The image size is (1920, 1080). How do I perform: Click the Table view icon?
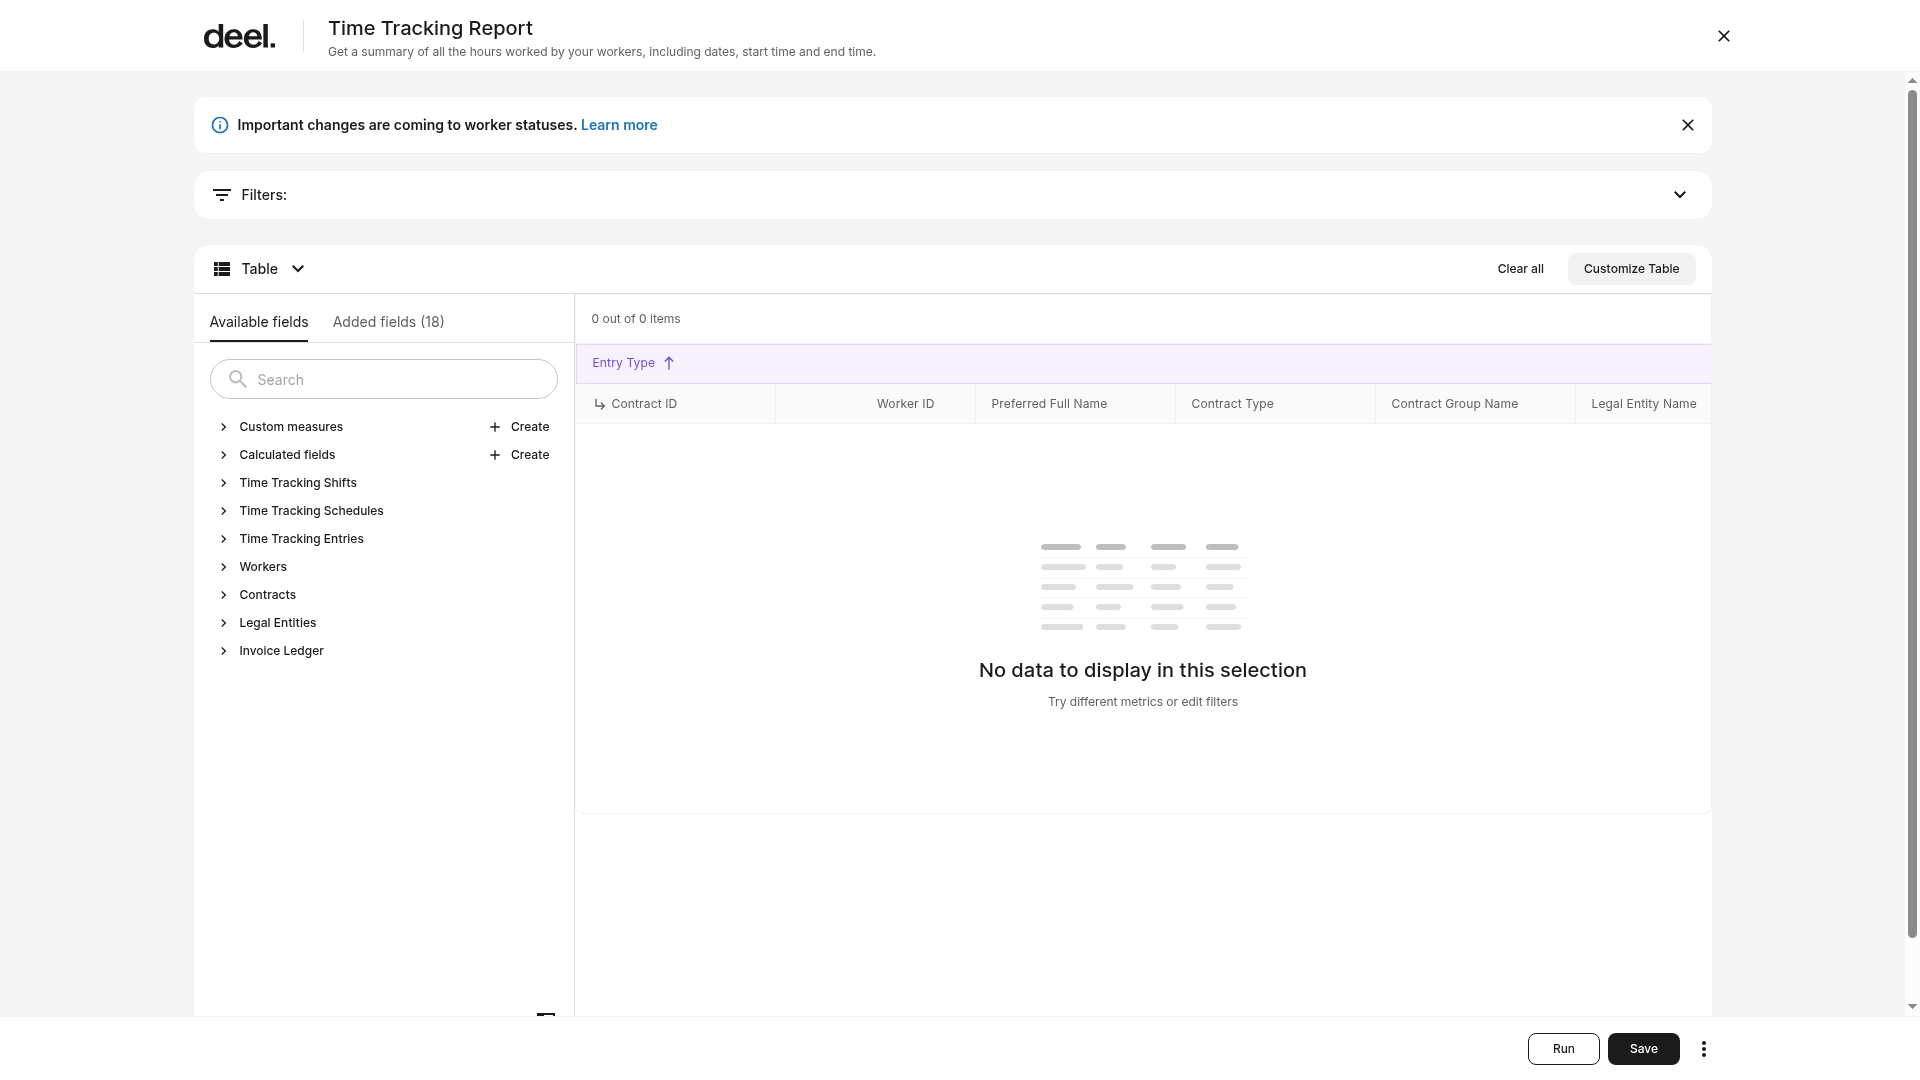tap(222, 269)
